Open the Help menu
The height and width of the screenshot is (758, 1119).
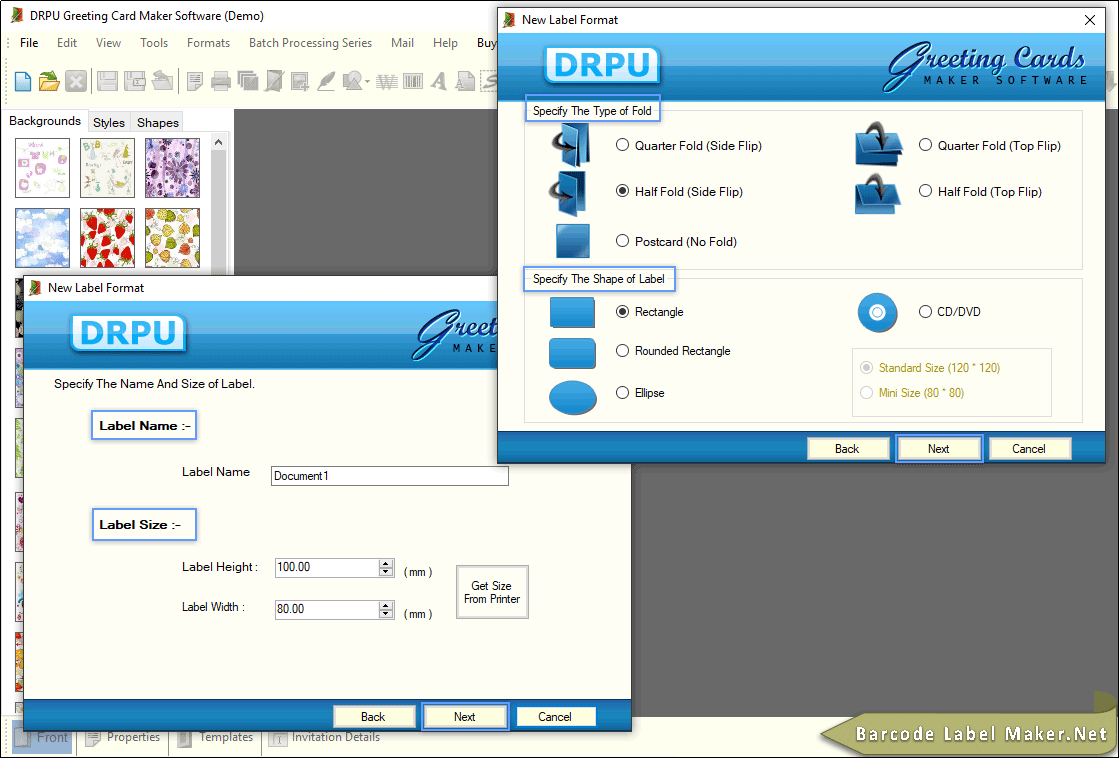pyautogui.click(x=445, y=43)
